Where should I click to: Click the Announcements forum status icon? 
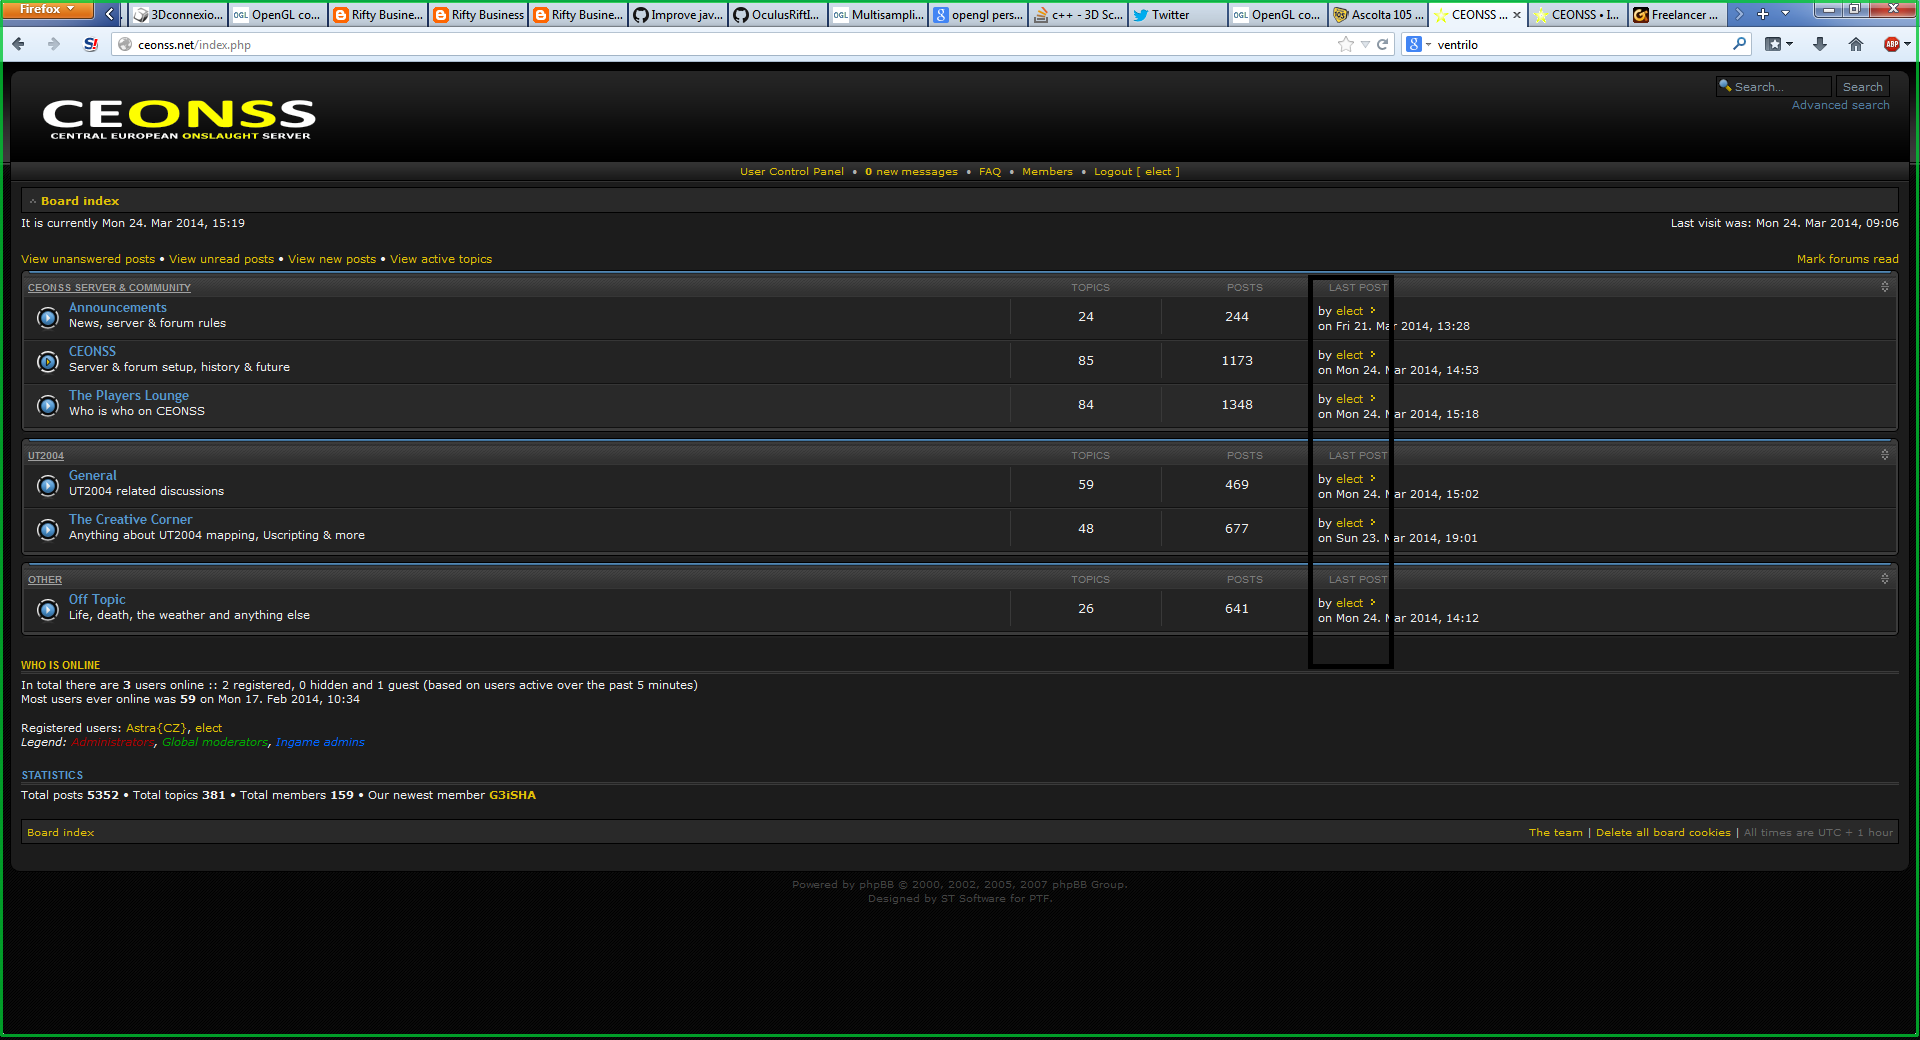click(47, 318)
